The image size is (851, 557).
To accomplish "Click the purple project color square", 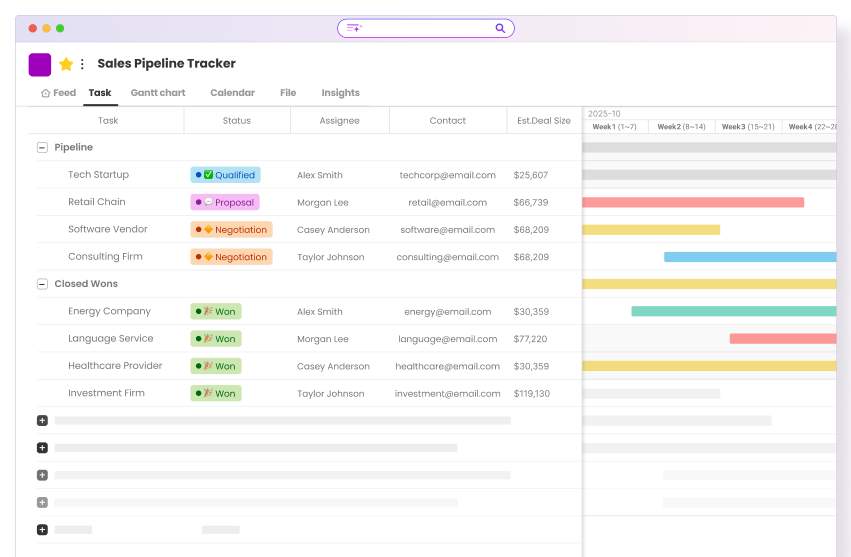I will (40, 65).
